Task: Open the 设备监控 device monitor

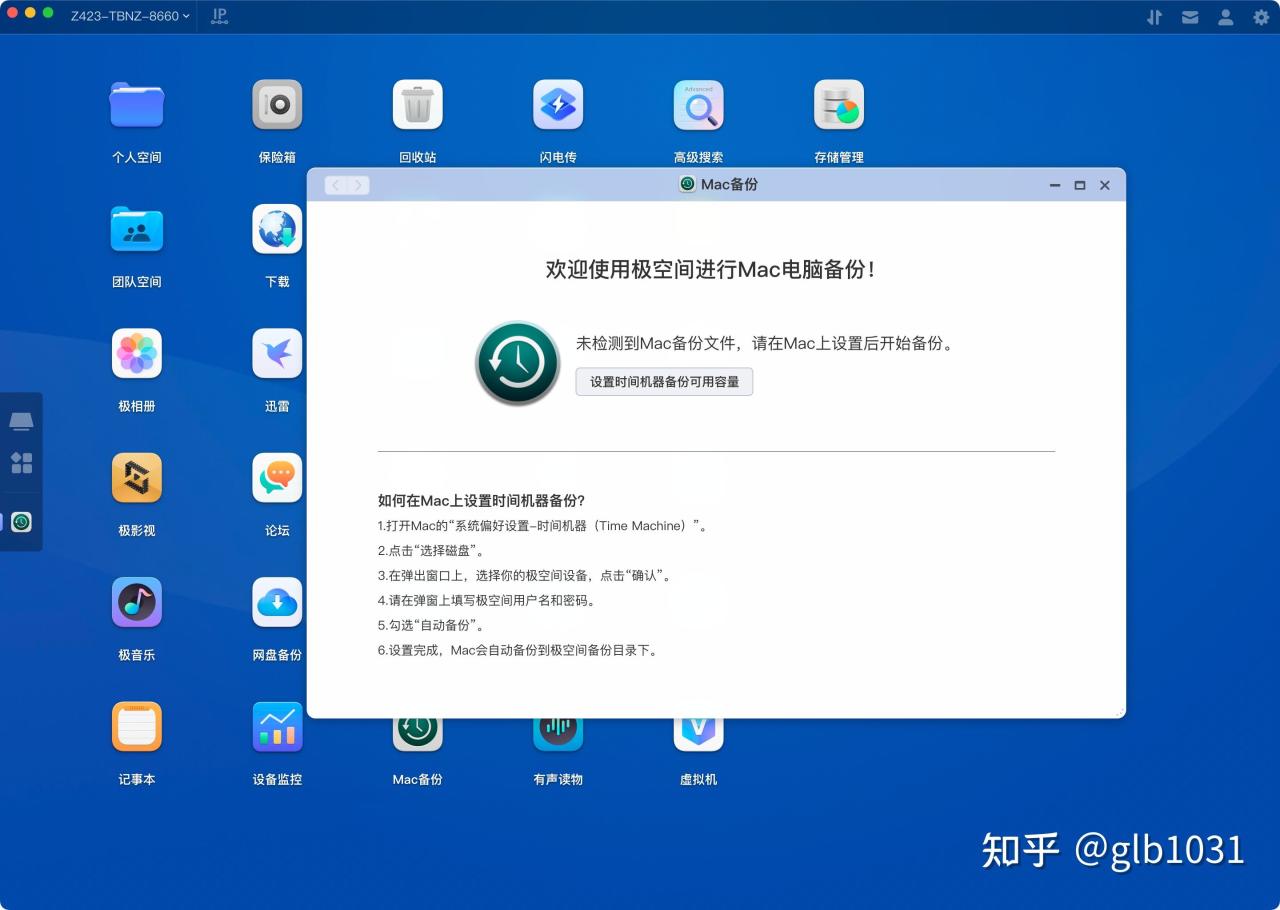Action: point(277,727)
